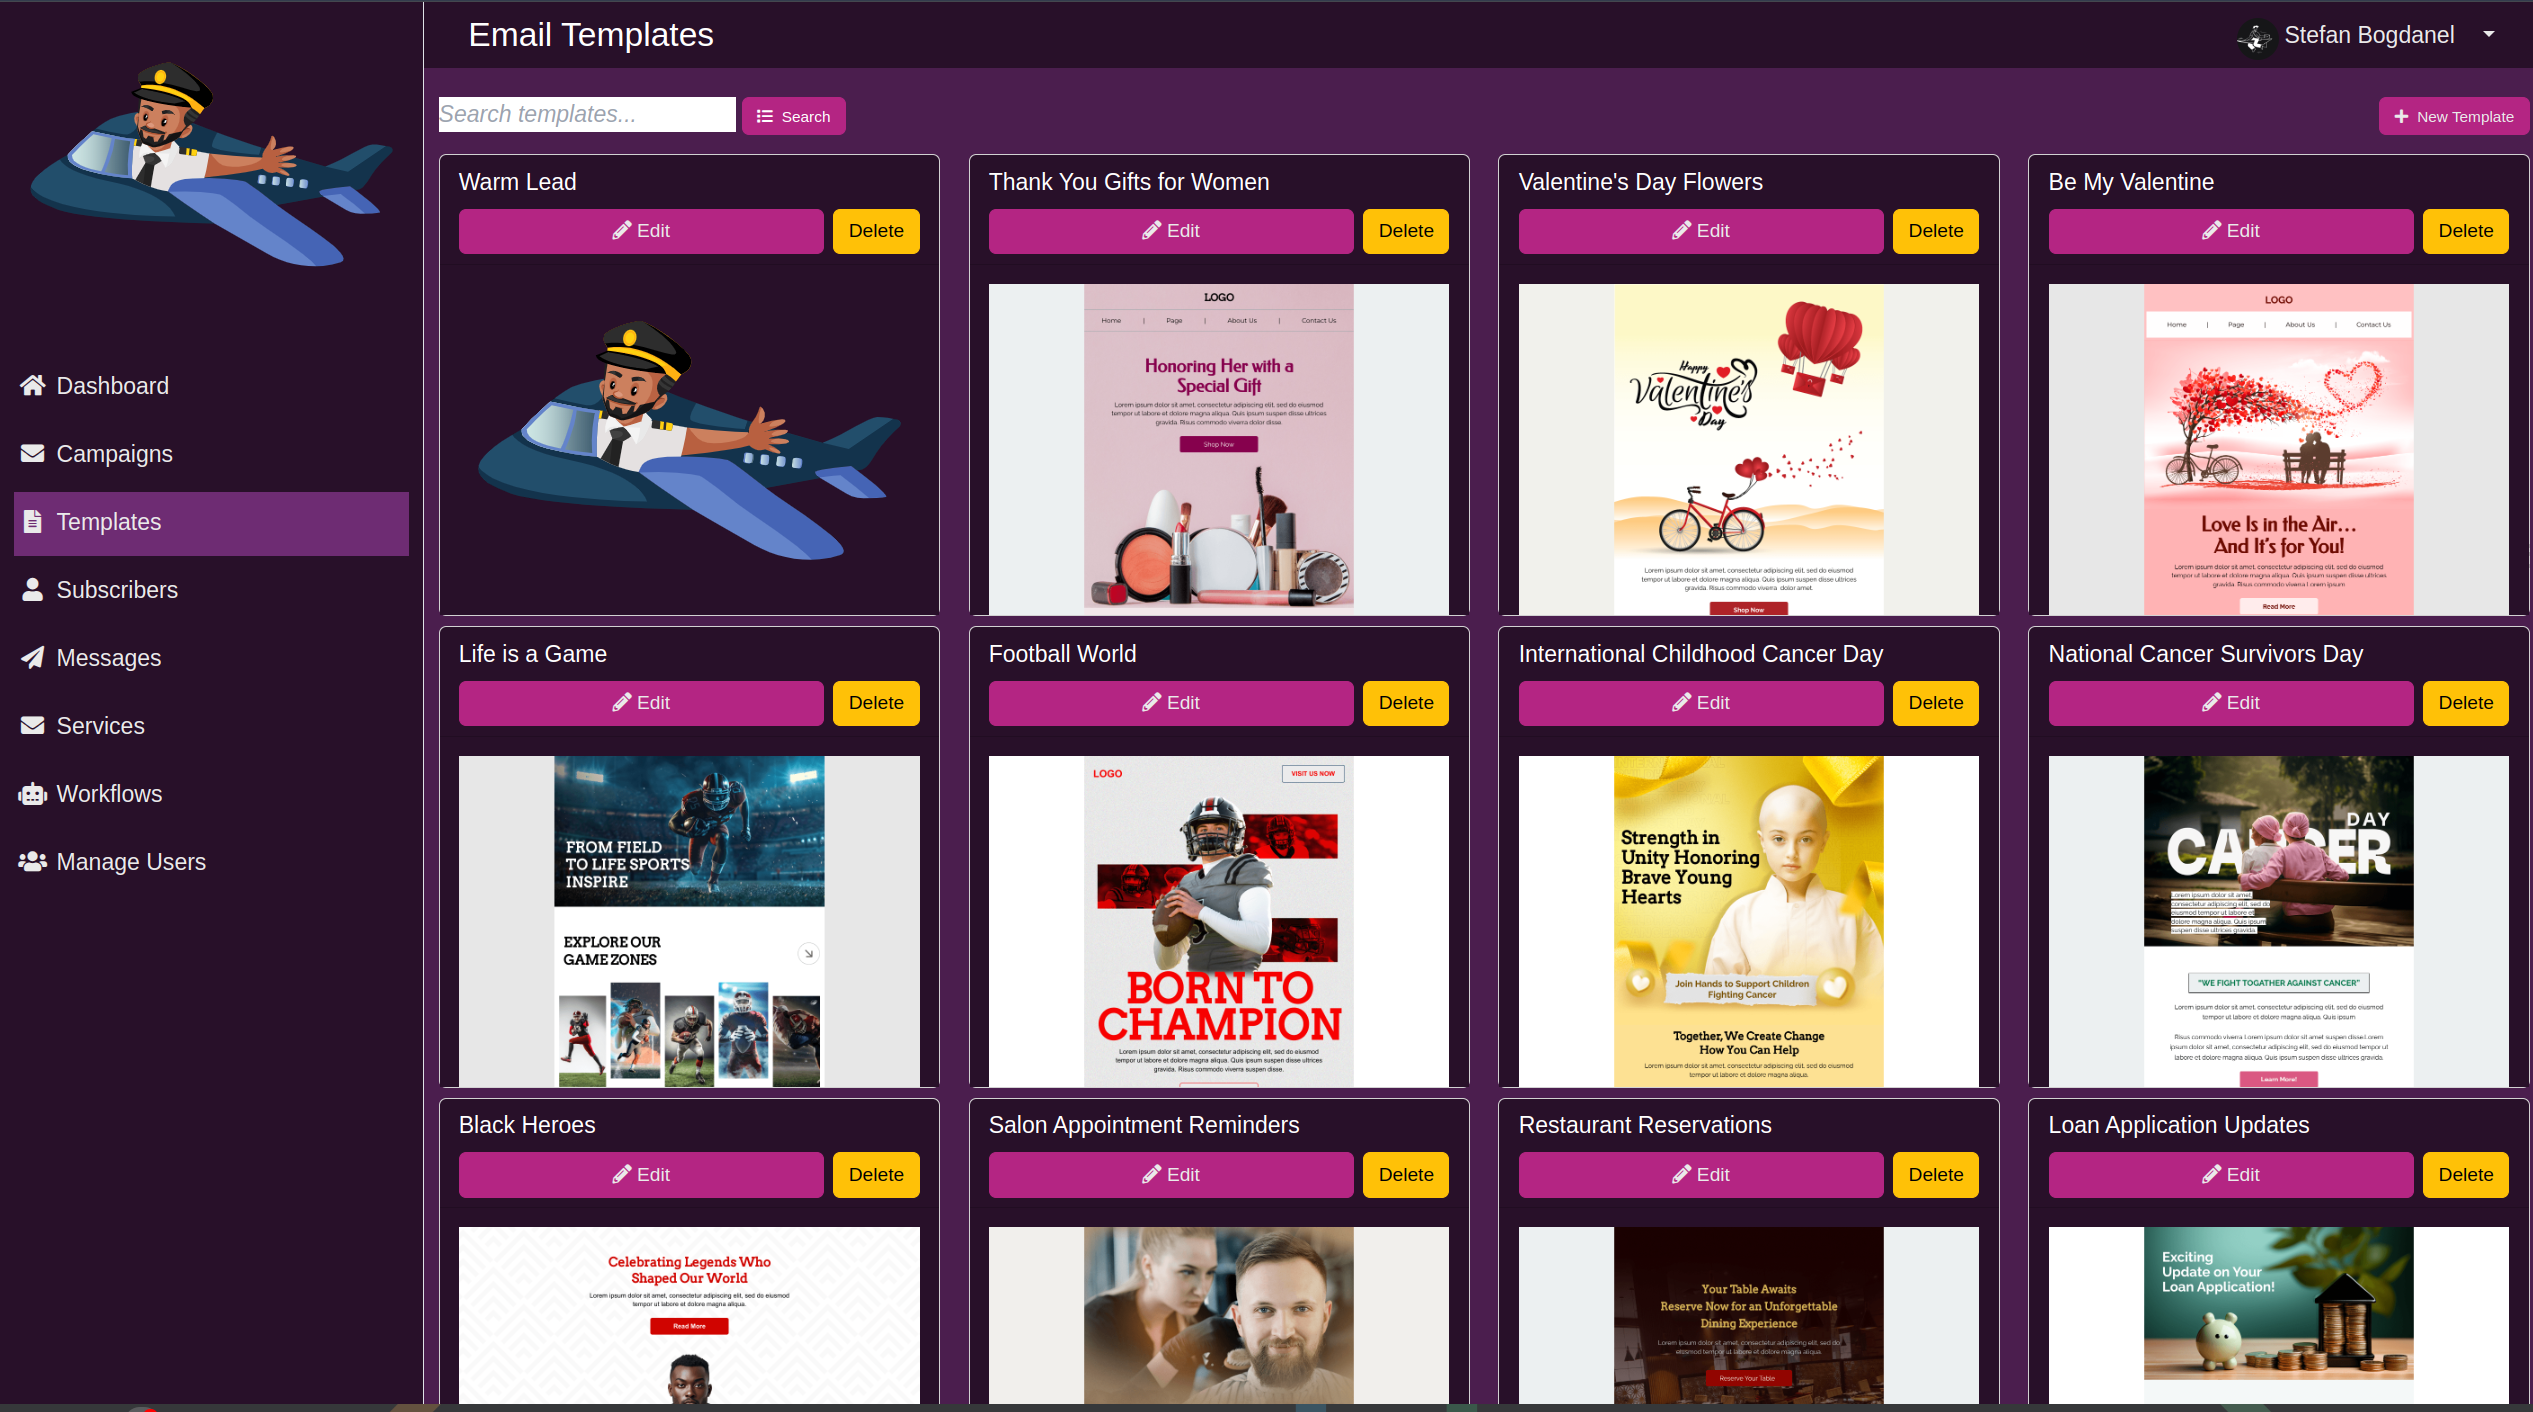Image resolution: width=2533 pixels, height=1412 pixels.
Task: Select Templates in the sidebar
Action: pyautogui.click(x=211, y=523)
